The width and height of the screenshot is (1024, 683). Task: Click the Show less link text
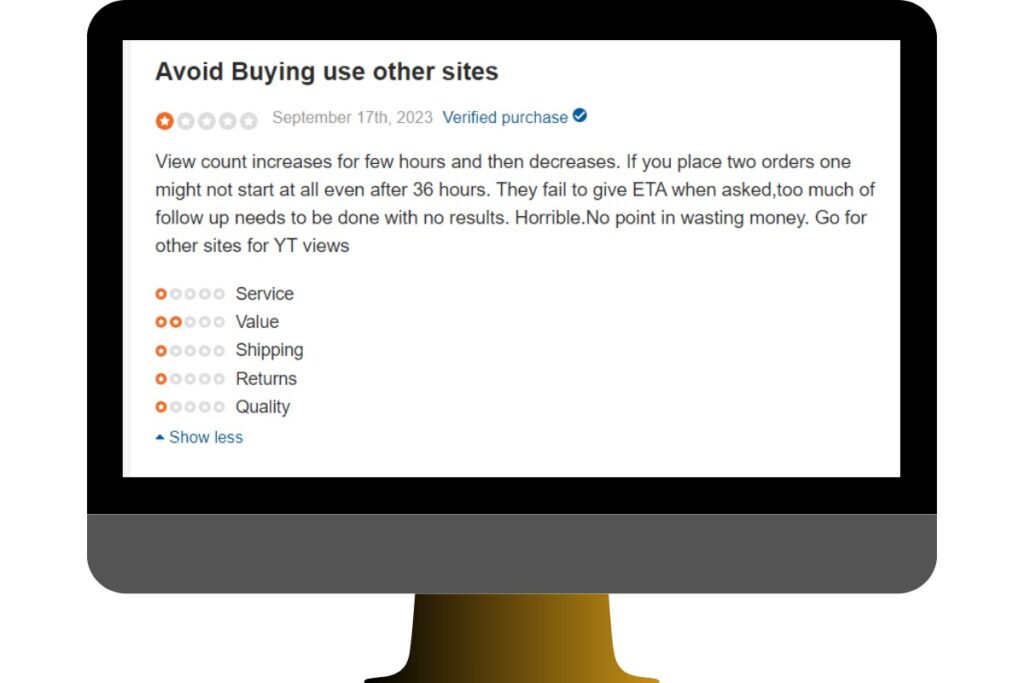(206, 437)
